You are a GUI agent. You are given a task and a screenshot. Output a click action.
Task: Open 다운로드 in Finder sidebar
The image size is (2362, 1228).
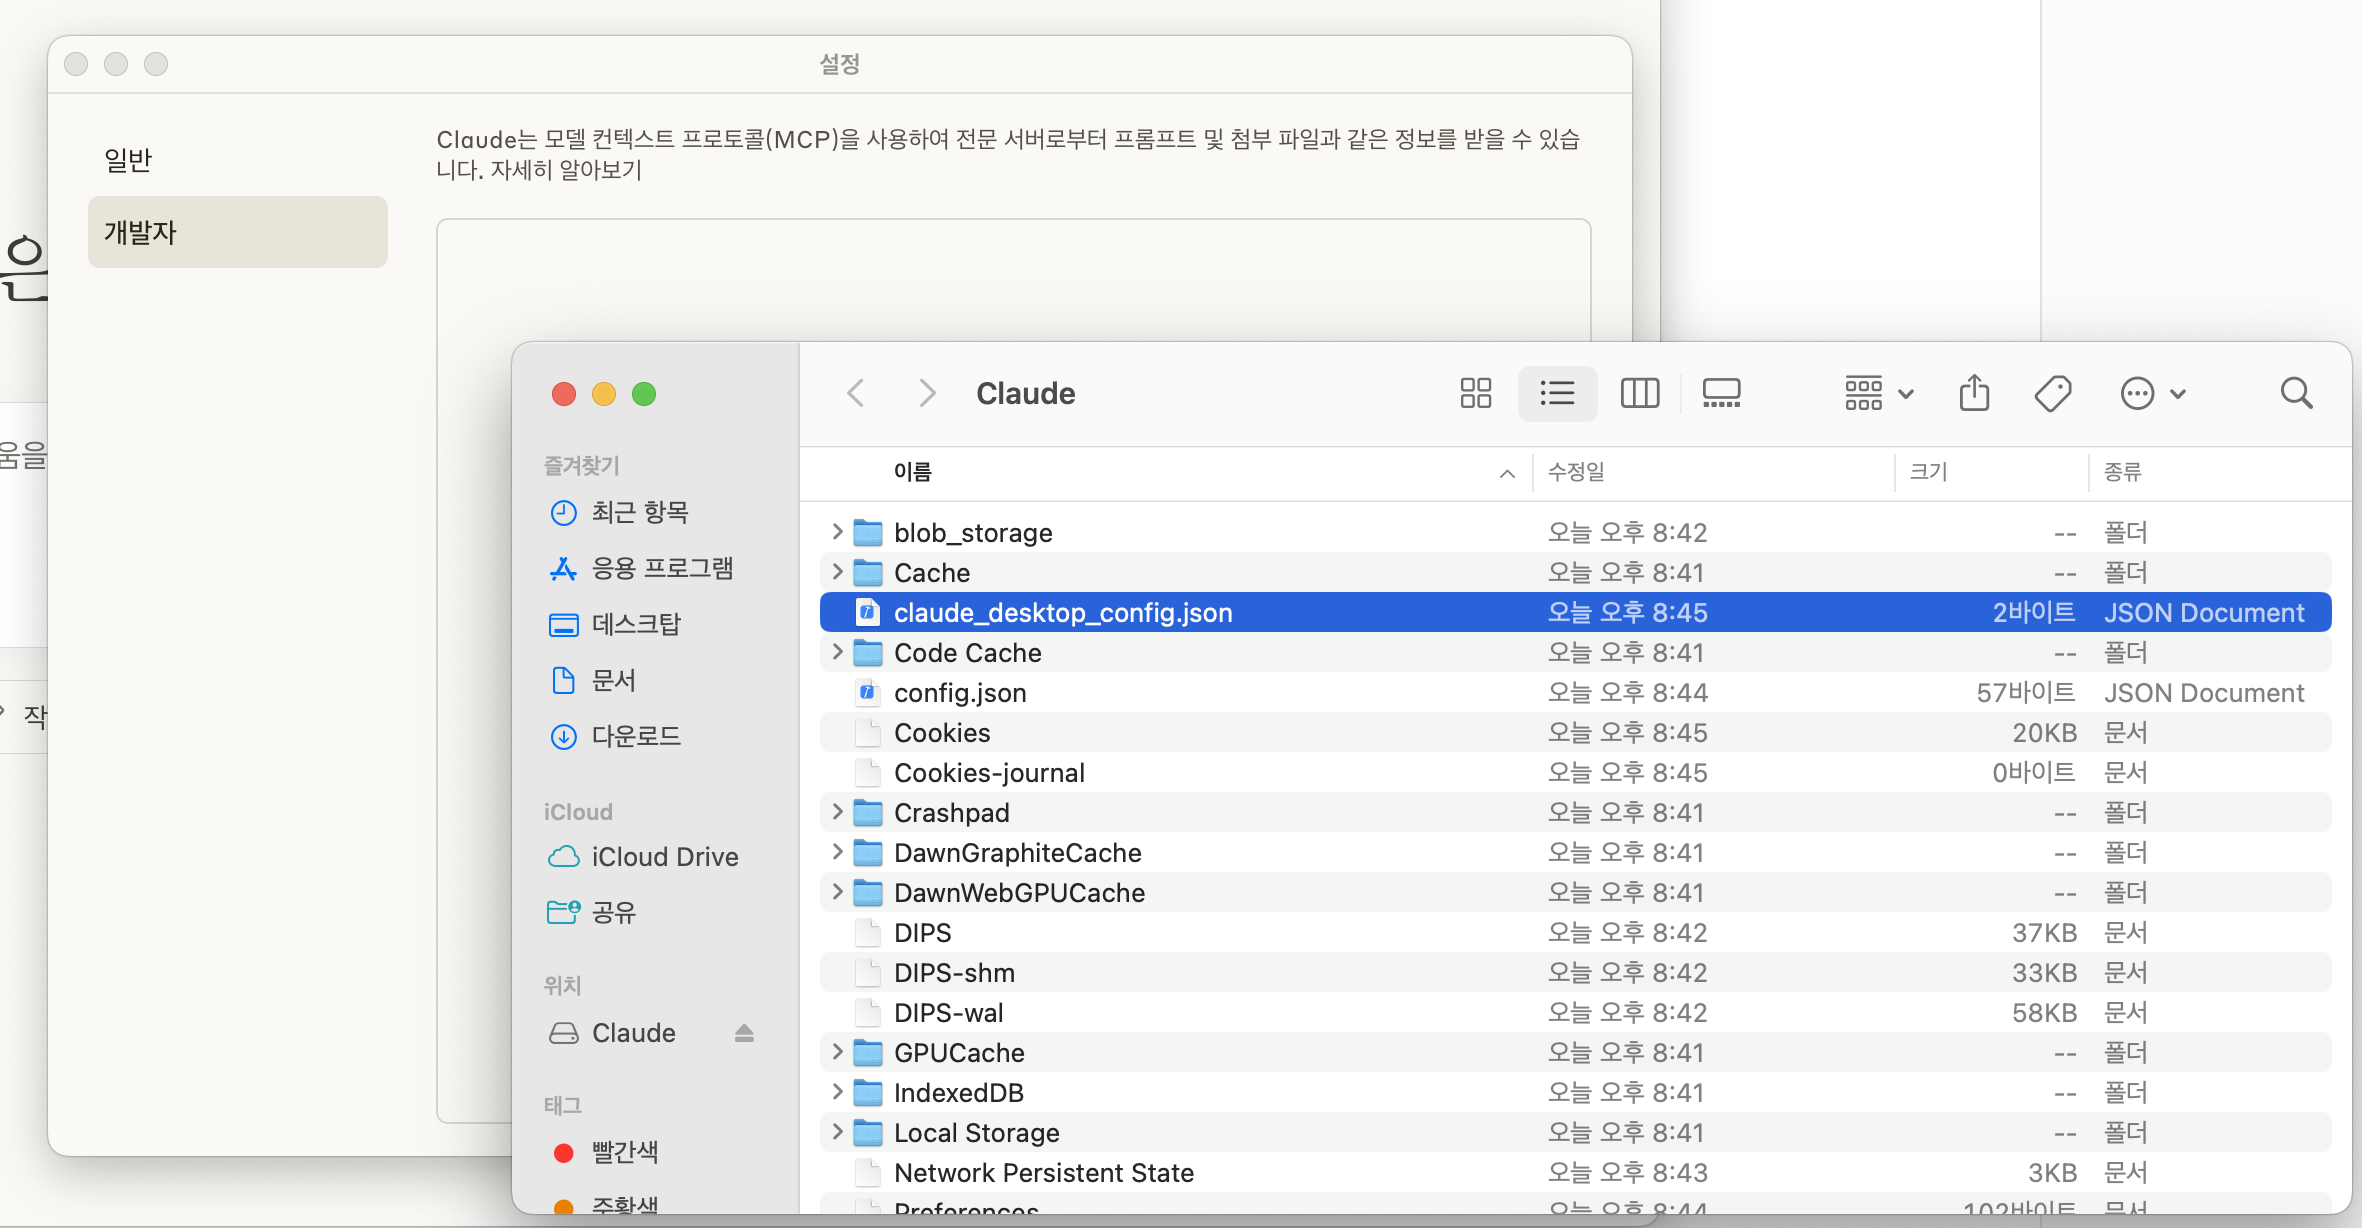635,736
